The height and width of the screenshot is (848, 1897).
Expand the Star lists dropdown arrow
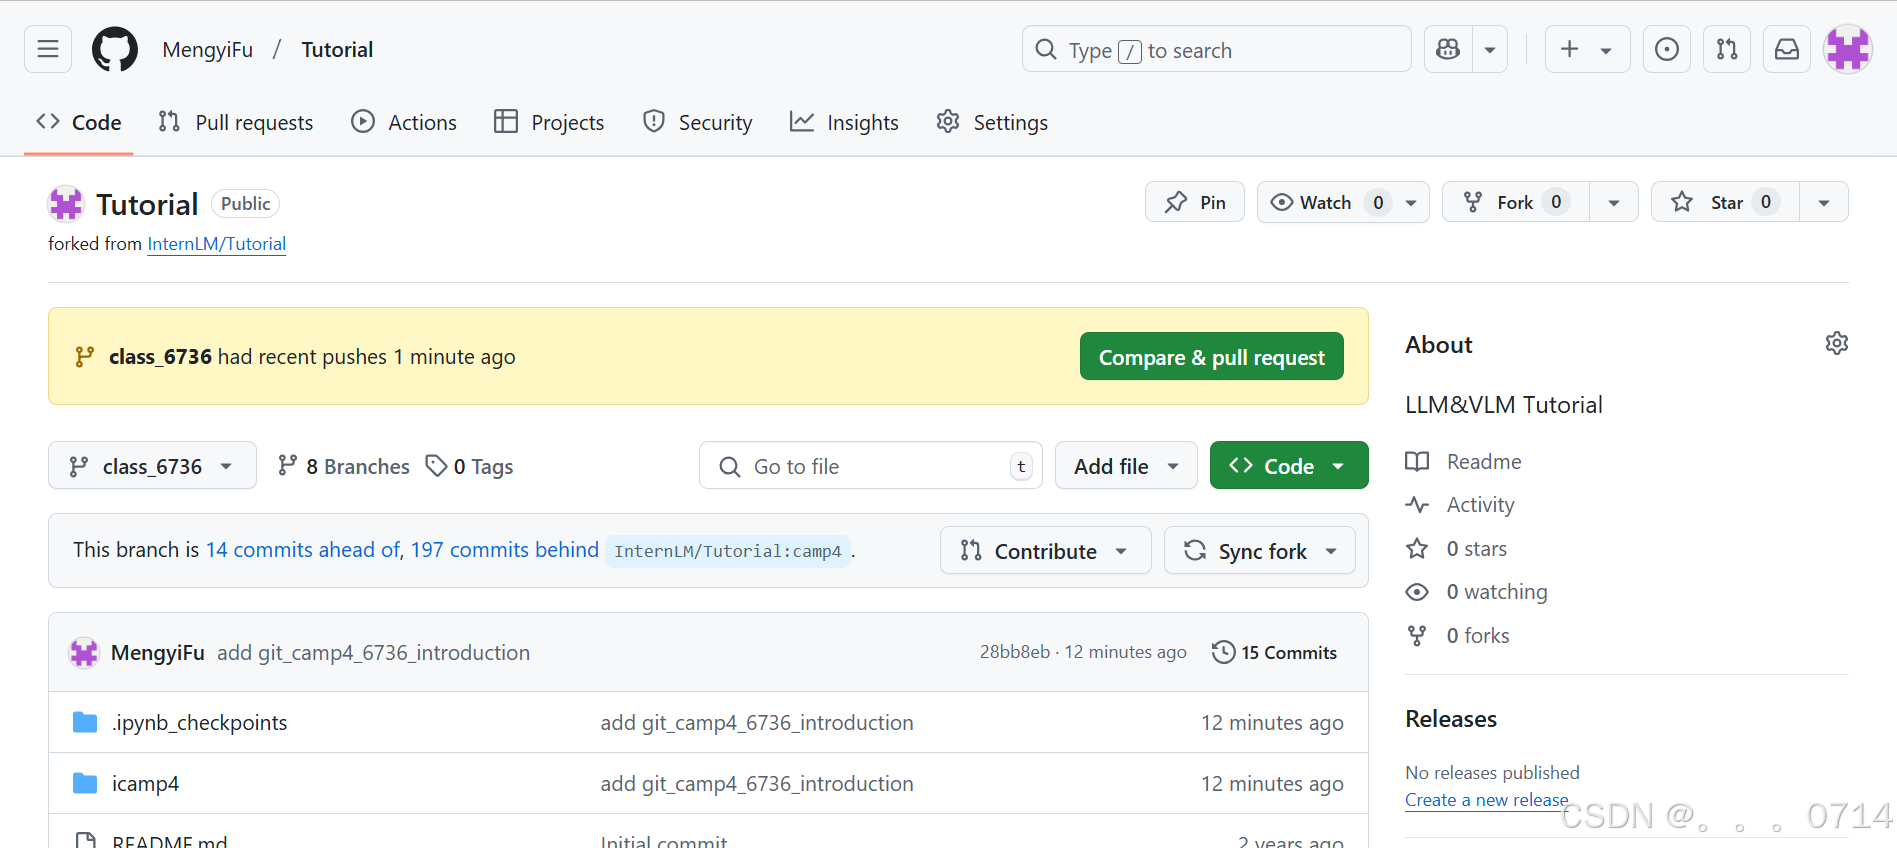point(1824,202)
